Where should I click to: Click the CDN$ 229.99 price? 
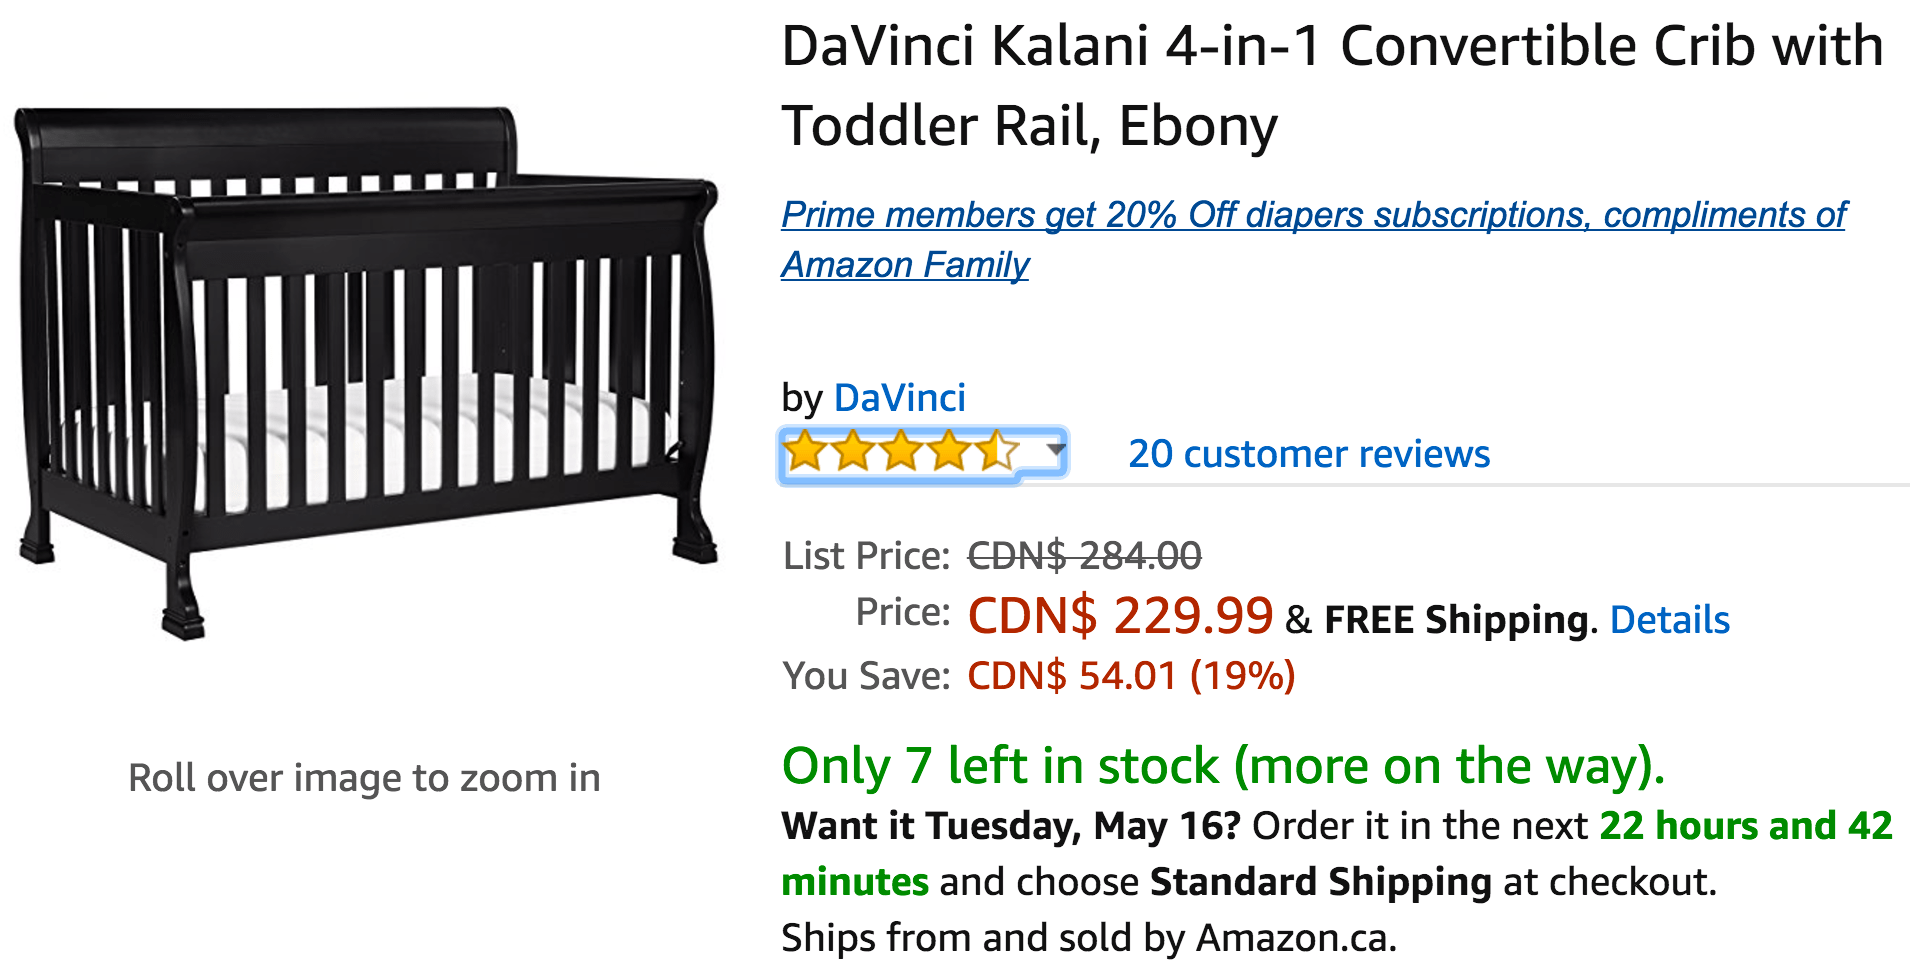1120,615
